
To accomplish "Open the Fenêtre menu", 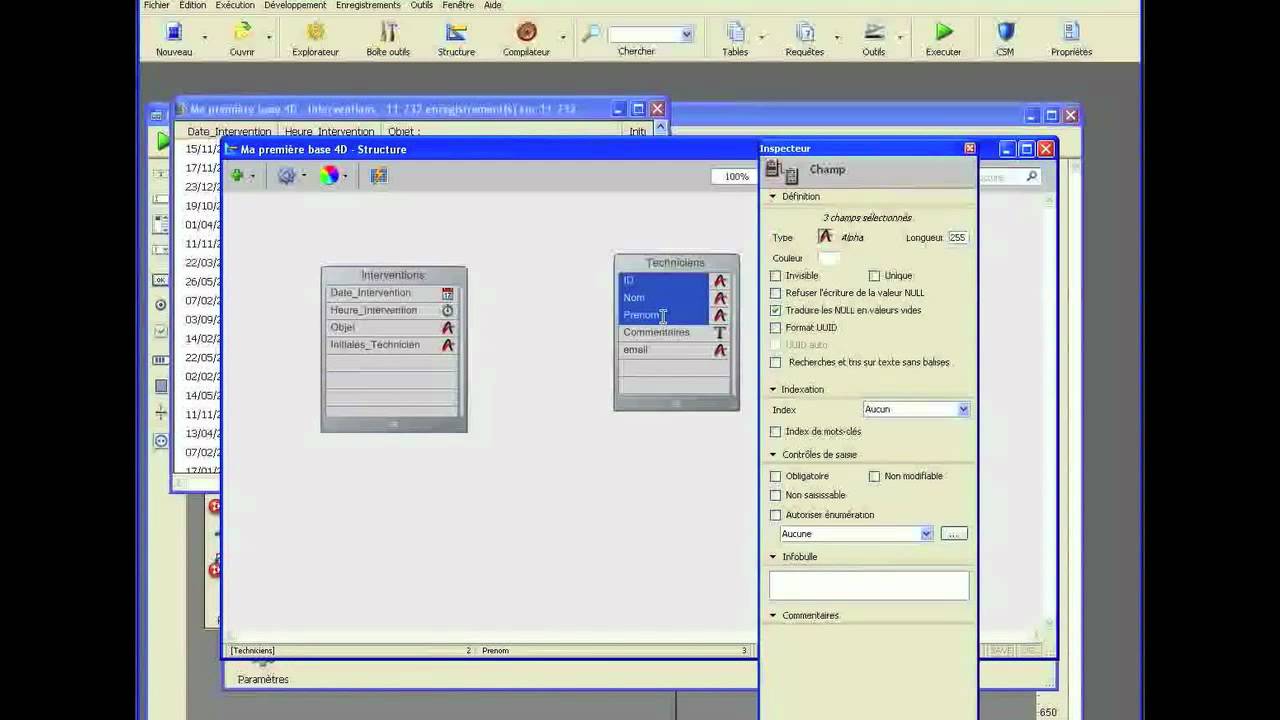I will (459, 5).
